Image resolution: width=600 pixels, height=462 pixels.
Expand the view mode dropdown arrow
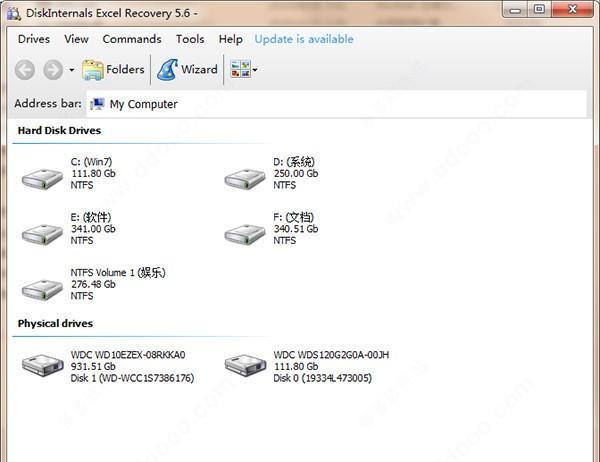(x=255, y=70)
